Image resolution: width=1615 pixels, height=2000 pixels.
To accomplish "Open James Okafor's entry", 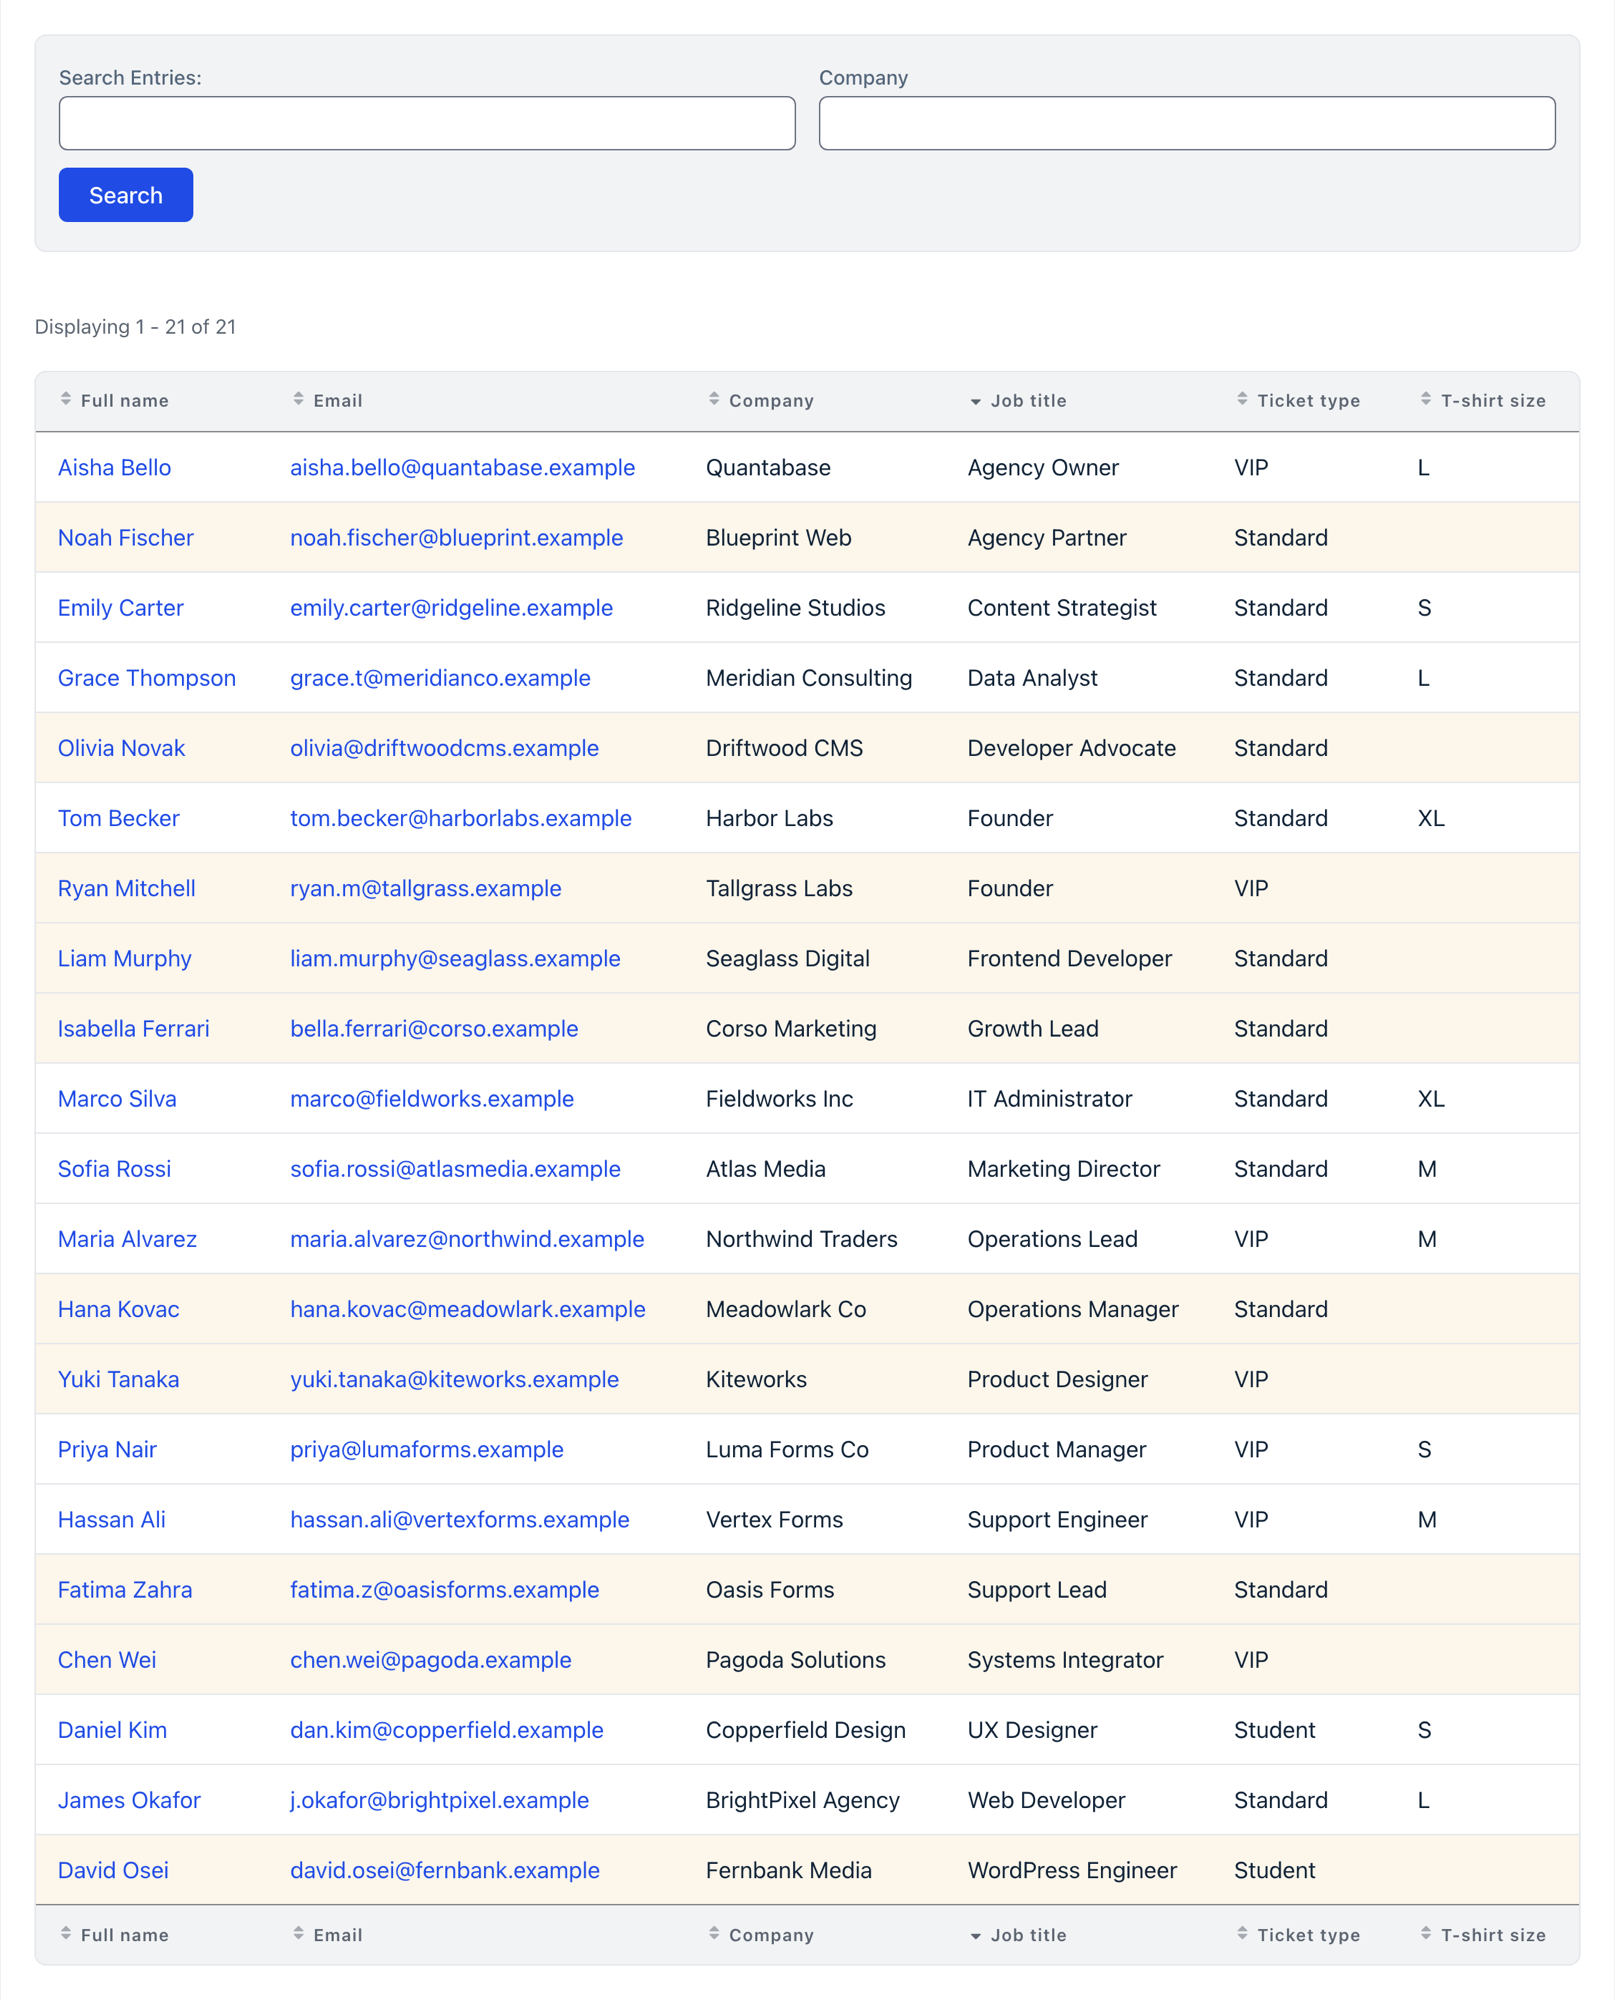I will [129, 1800].
